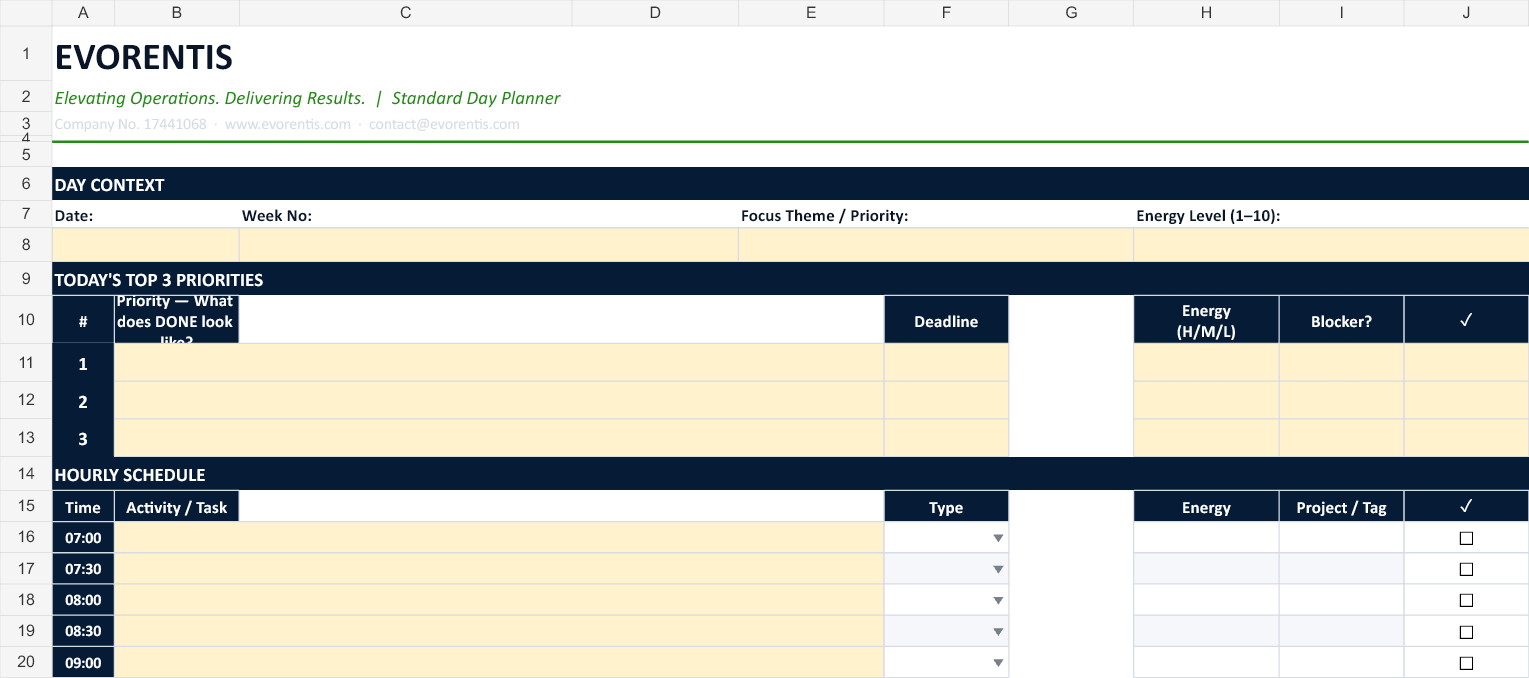Click the 09:00 activity cell
1529x678 pixels.
click(499, 662)
